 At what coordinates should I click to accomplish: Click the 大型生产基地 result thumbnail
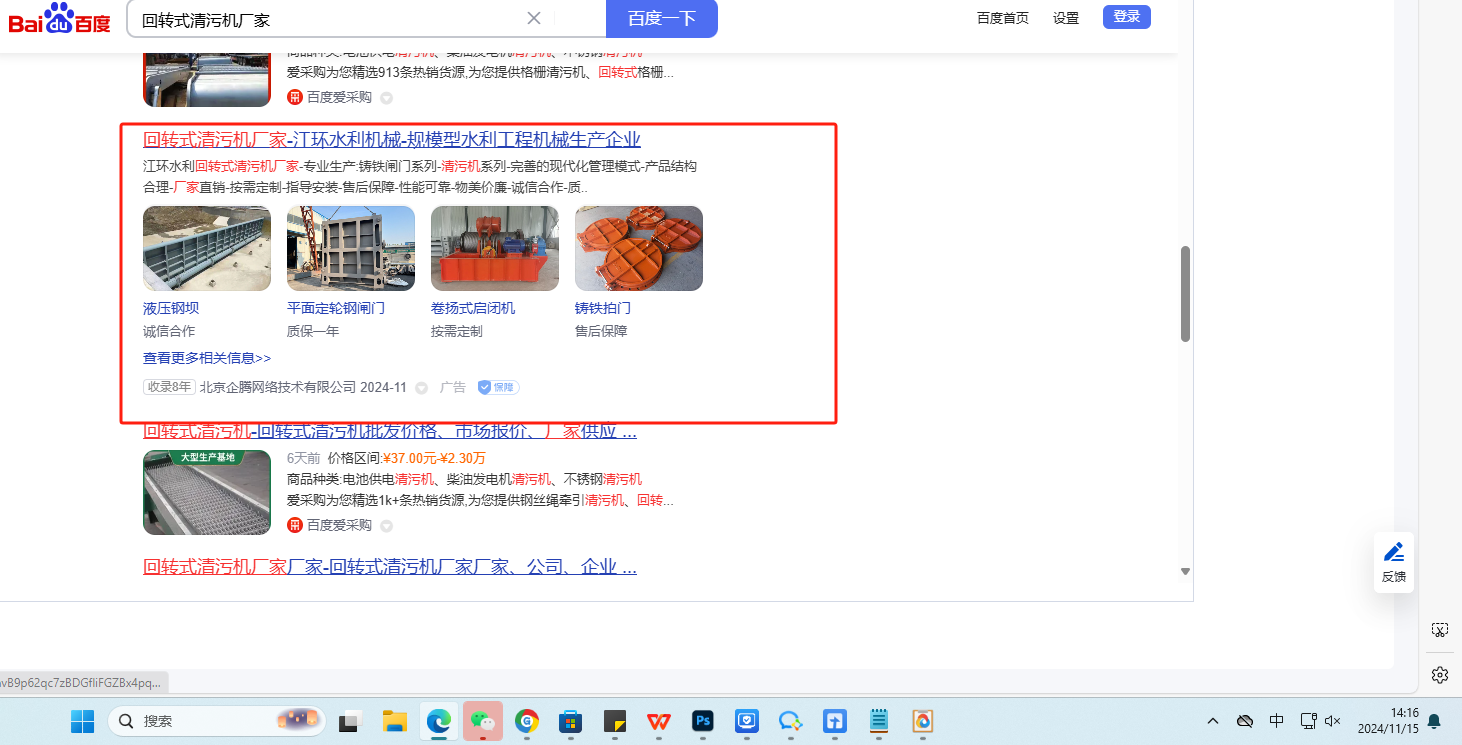click(x=207, y=492)
